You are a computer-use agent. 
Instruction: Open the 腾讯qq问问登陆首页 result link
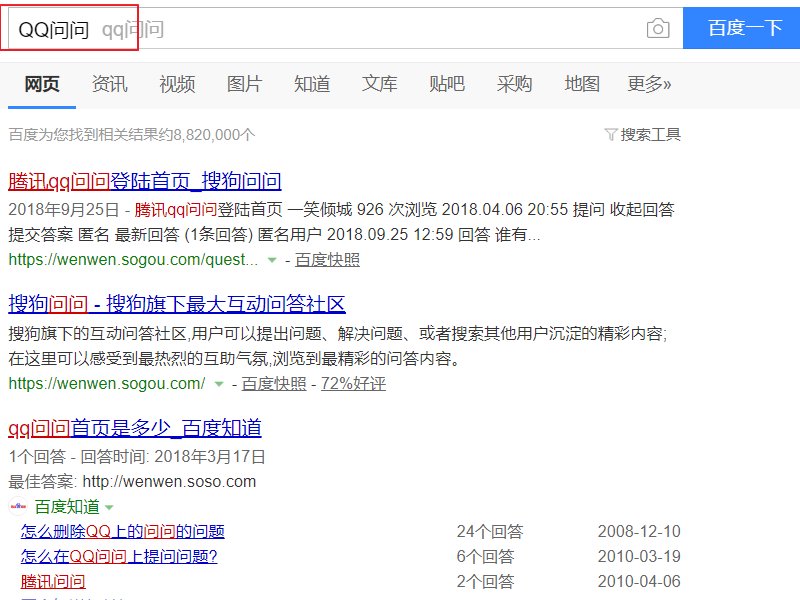click(x=144, y=179)
